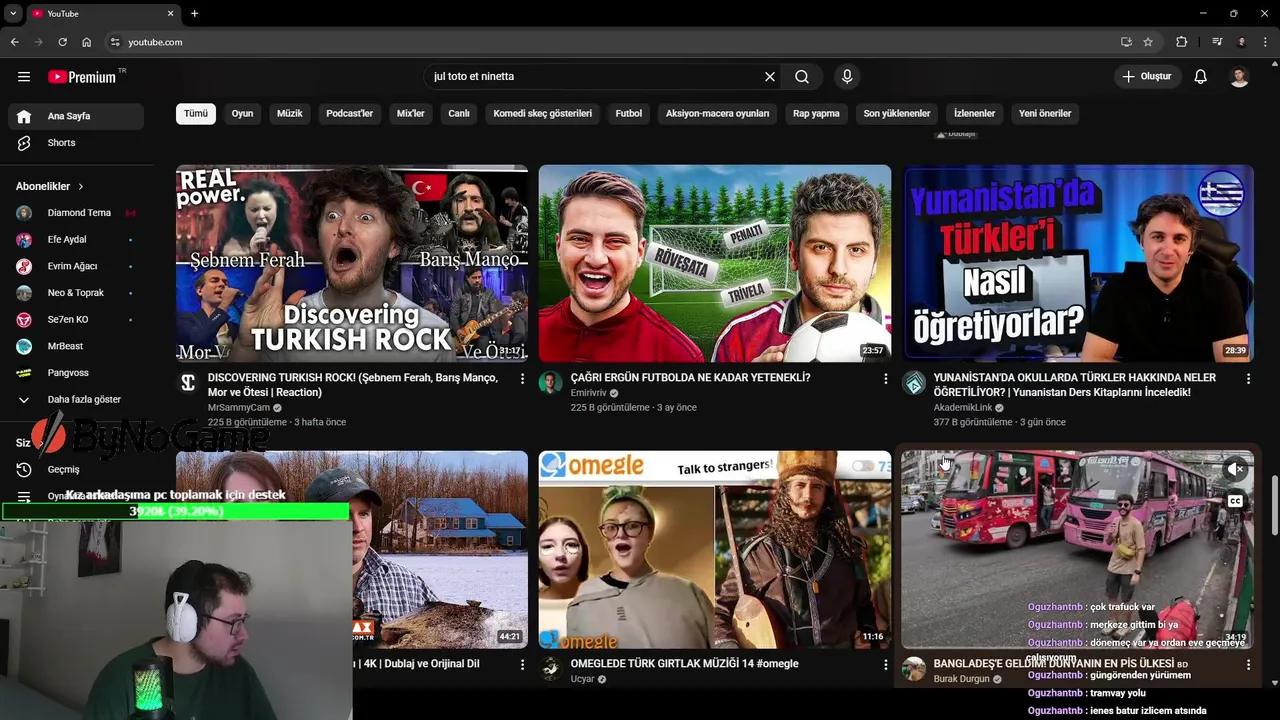
Task: Select the İzlenenler chip
Action: click(x=975, y=113)
